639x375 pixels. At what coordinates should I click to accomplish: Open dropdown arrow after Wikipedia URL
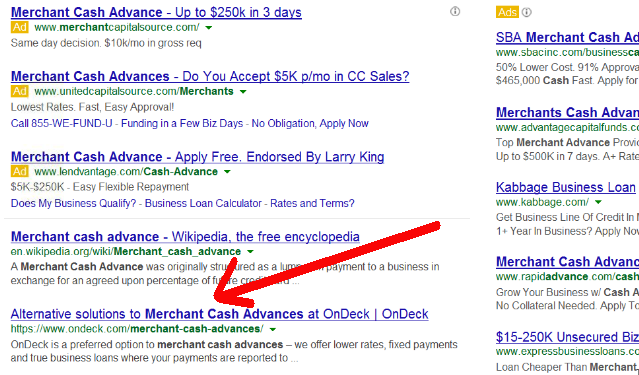point(250,252)
